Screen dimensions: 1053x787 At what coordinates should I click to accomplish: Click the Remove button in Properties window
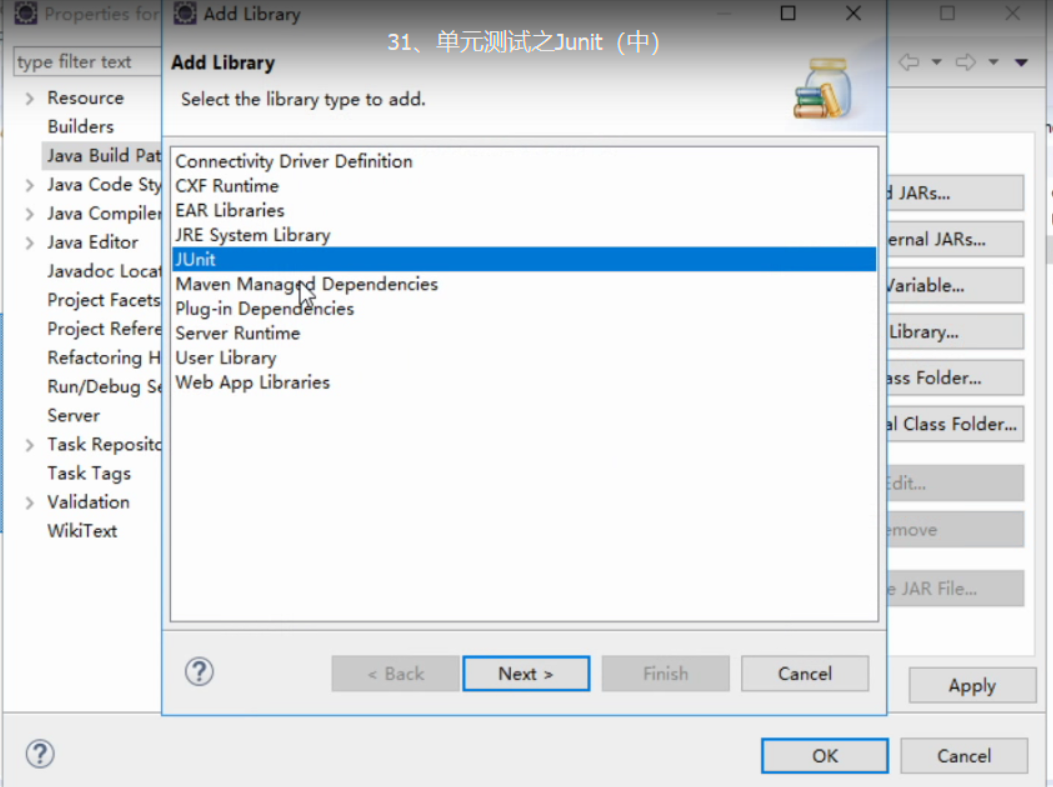click(955, 530)
